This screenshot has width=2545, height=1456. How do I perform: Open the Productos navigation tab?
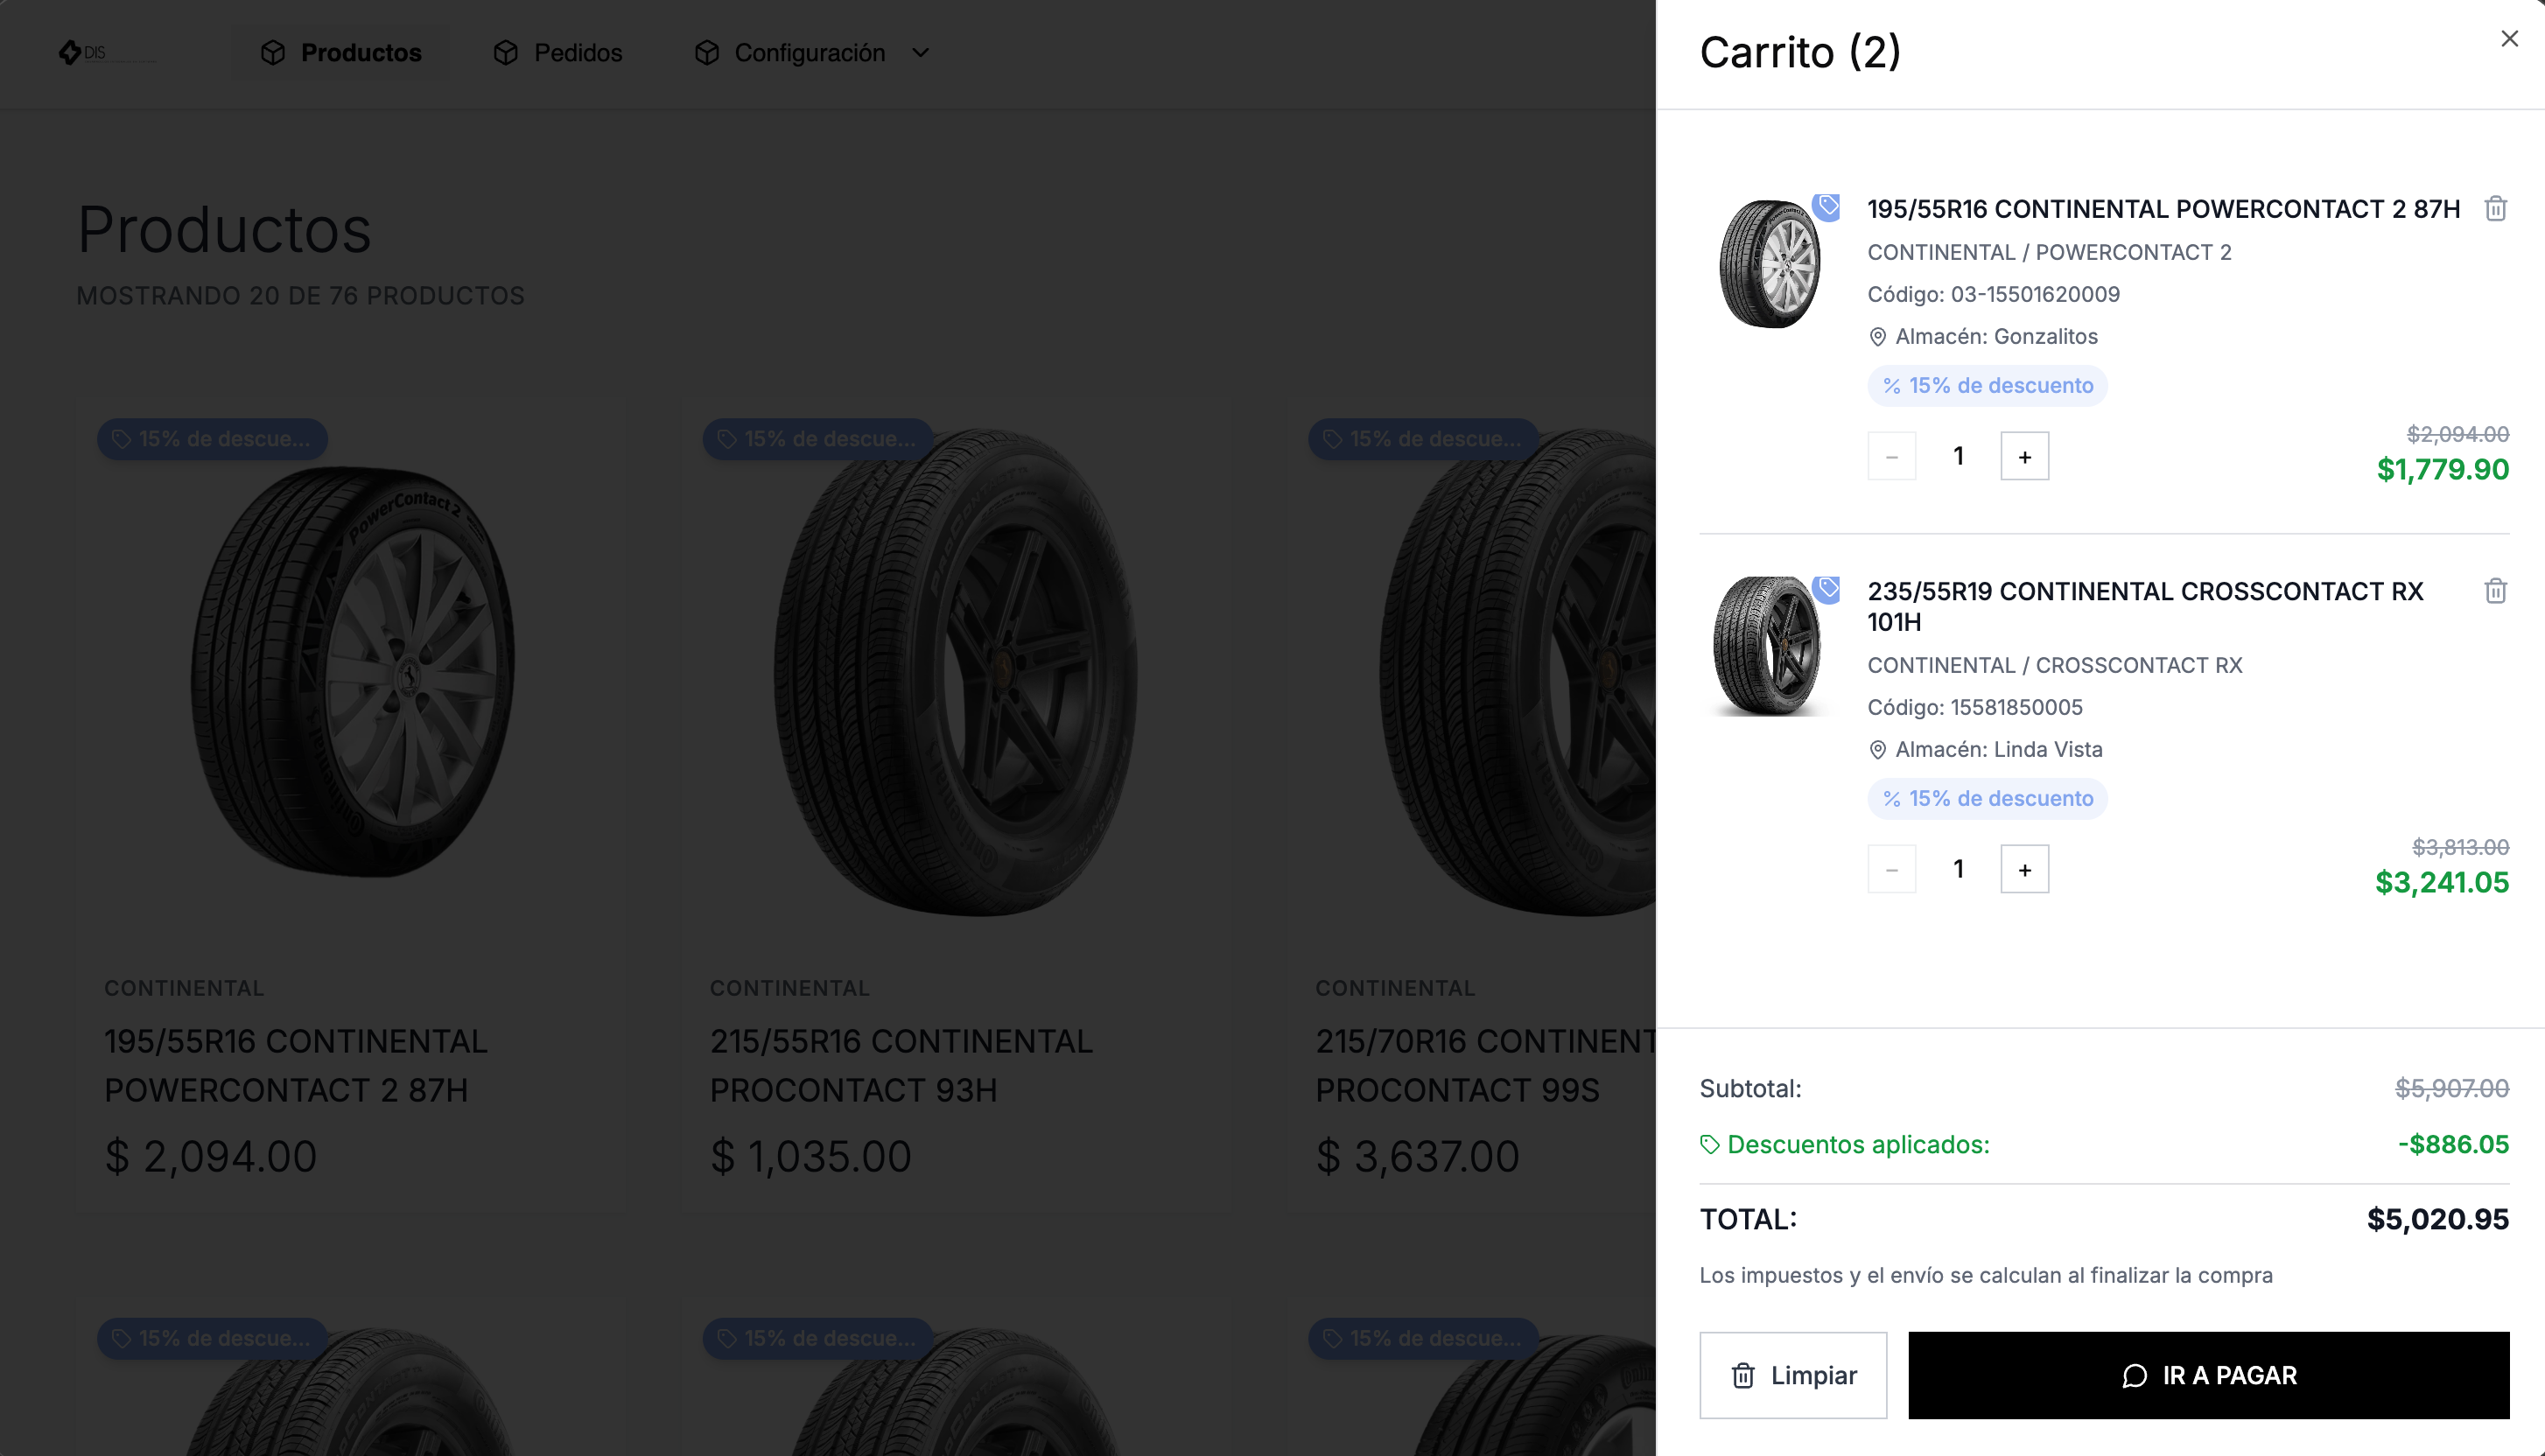(341, 53)
